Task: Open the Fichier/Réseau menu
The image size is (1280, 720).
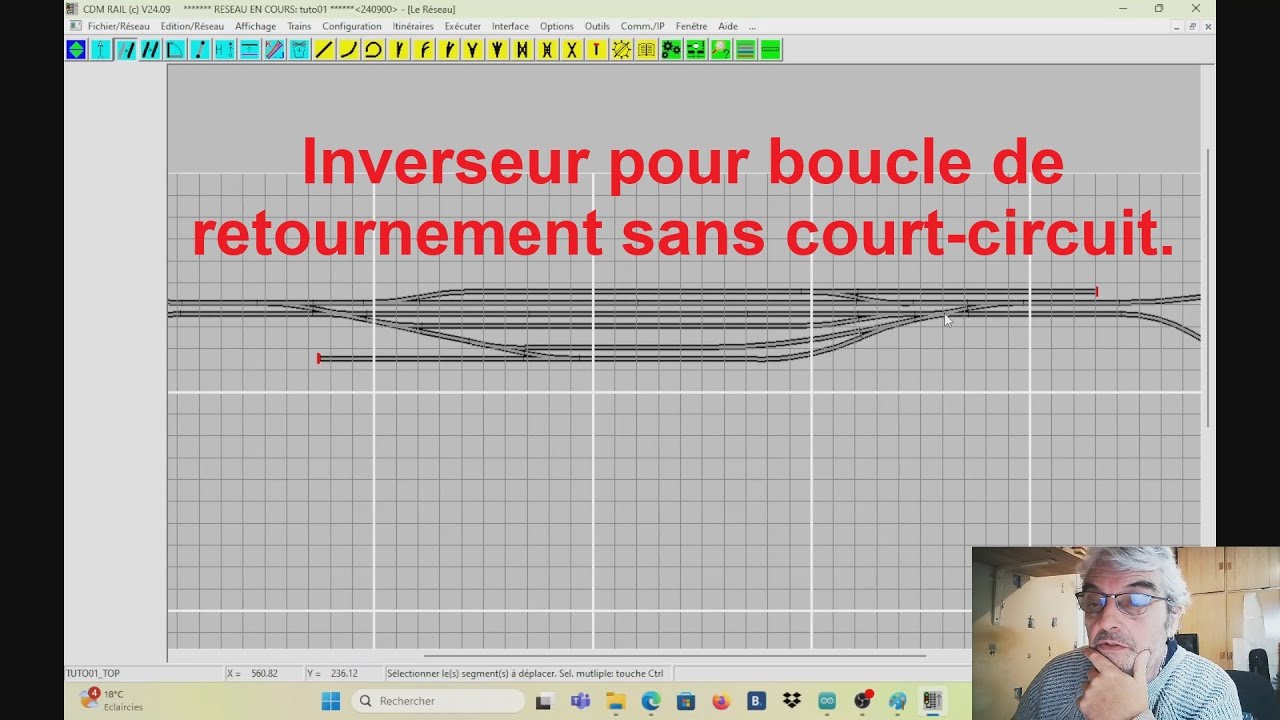Action: point(118,26)
